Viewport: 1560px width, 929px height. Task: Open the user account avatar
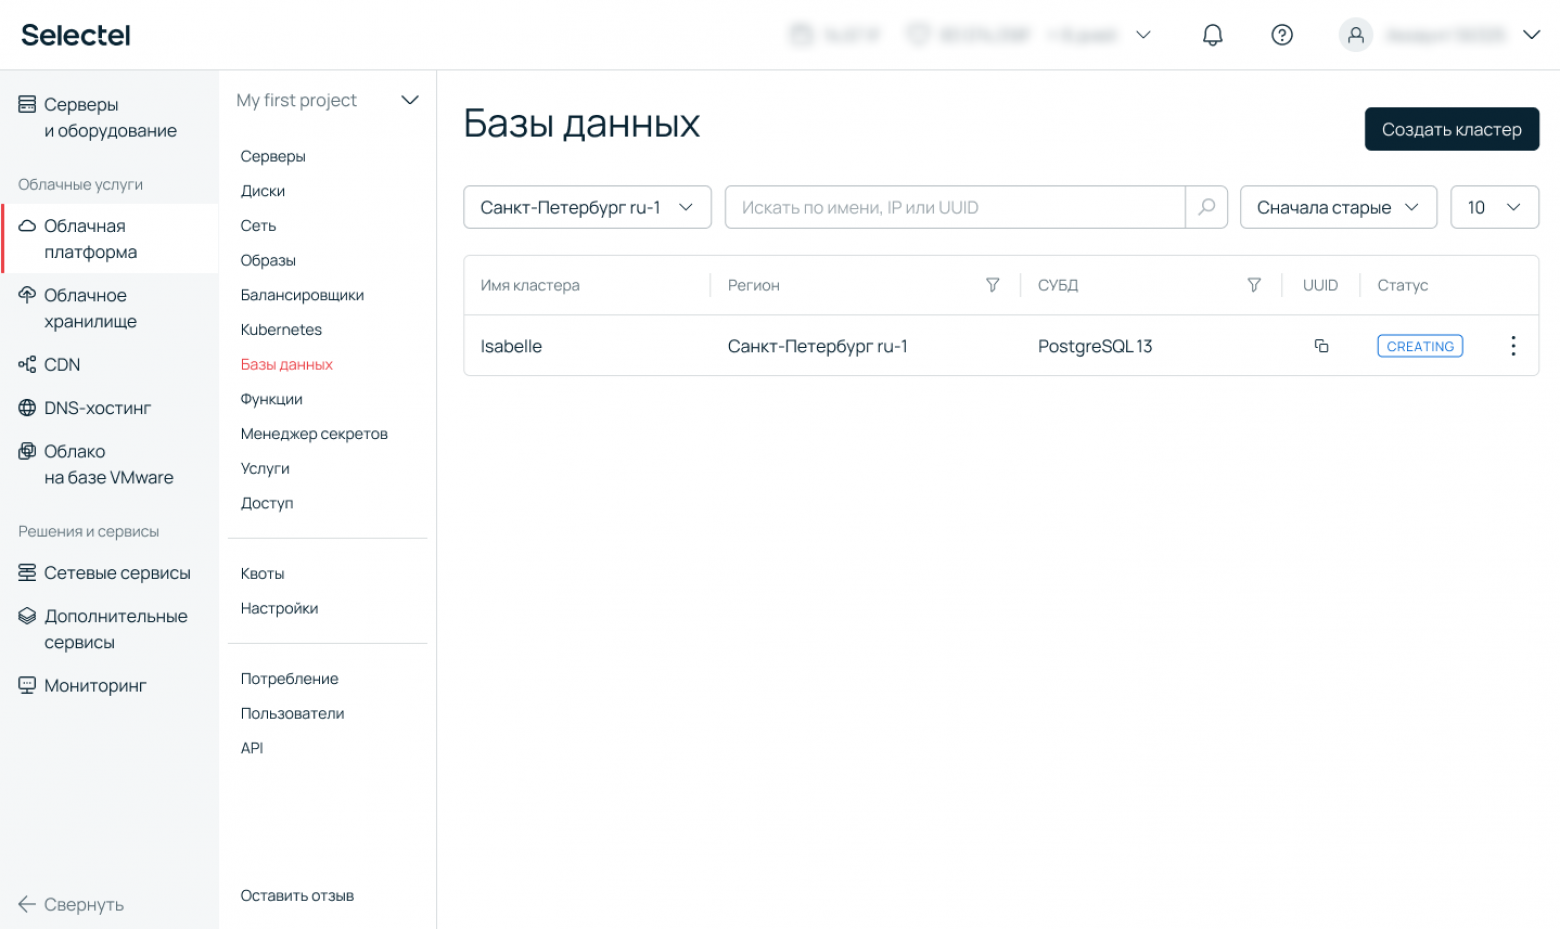coord(1355,35)
